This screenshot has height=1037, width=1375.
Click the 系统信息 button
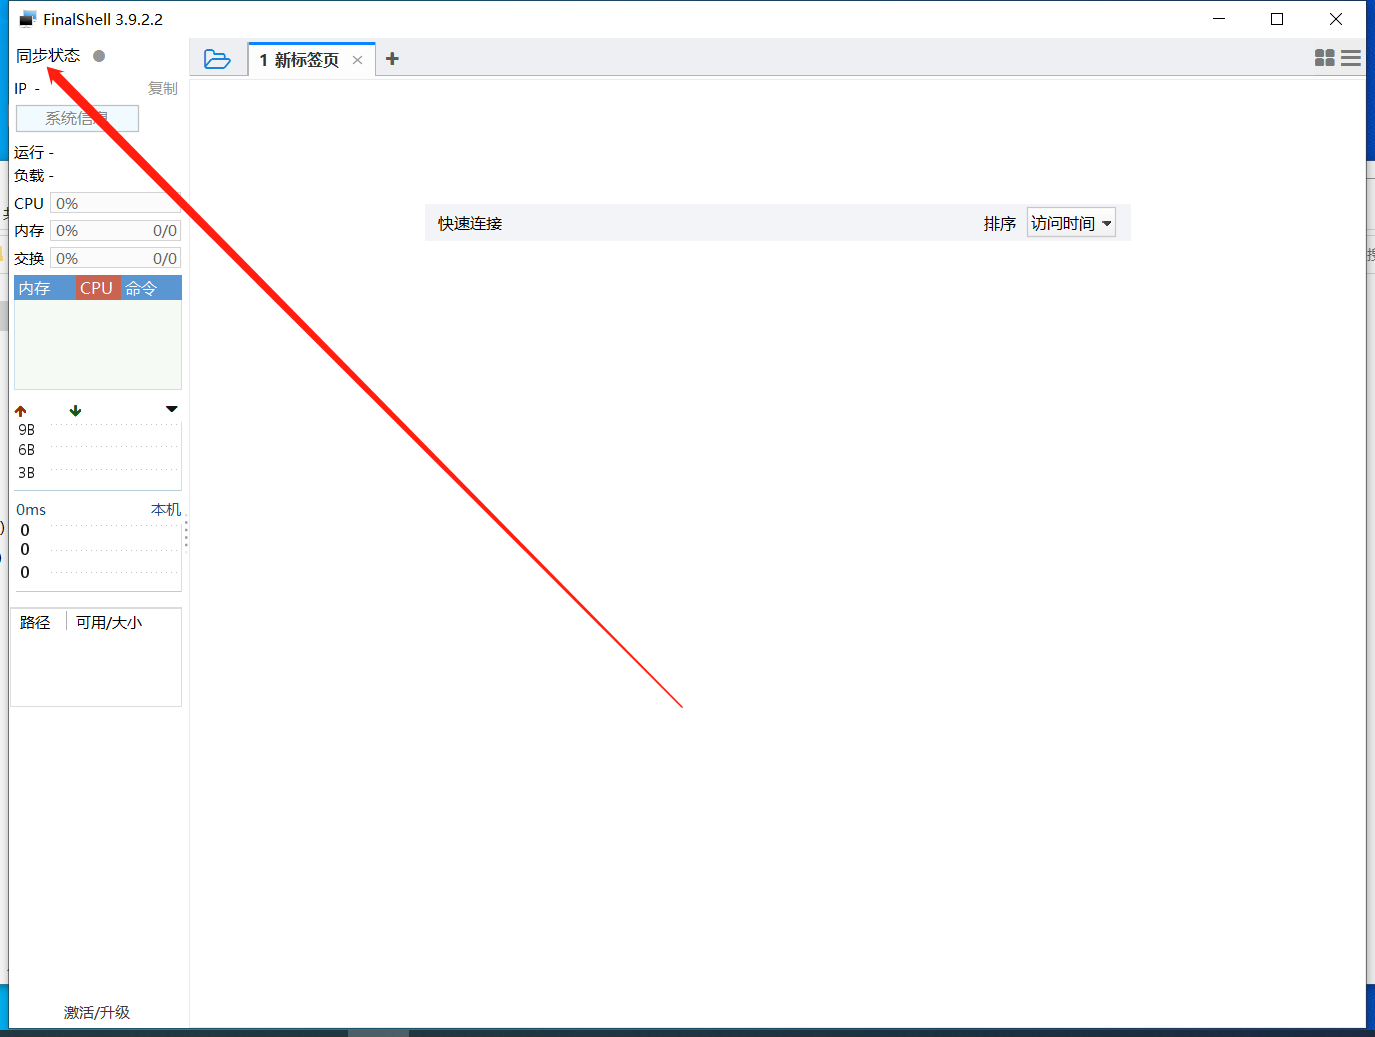77,118
